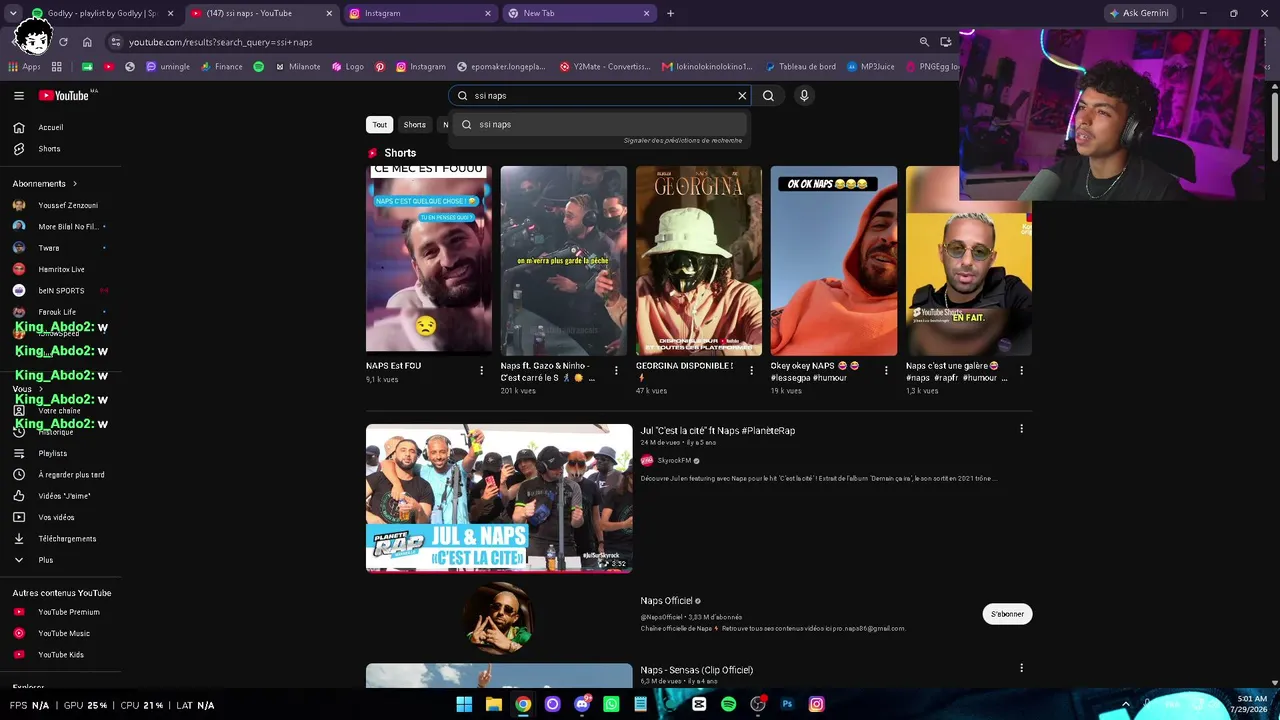Switch to the Instagram browser tab
1280x720 pixels.
tap(420, 13)
